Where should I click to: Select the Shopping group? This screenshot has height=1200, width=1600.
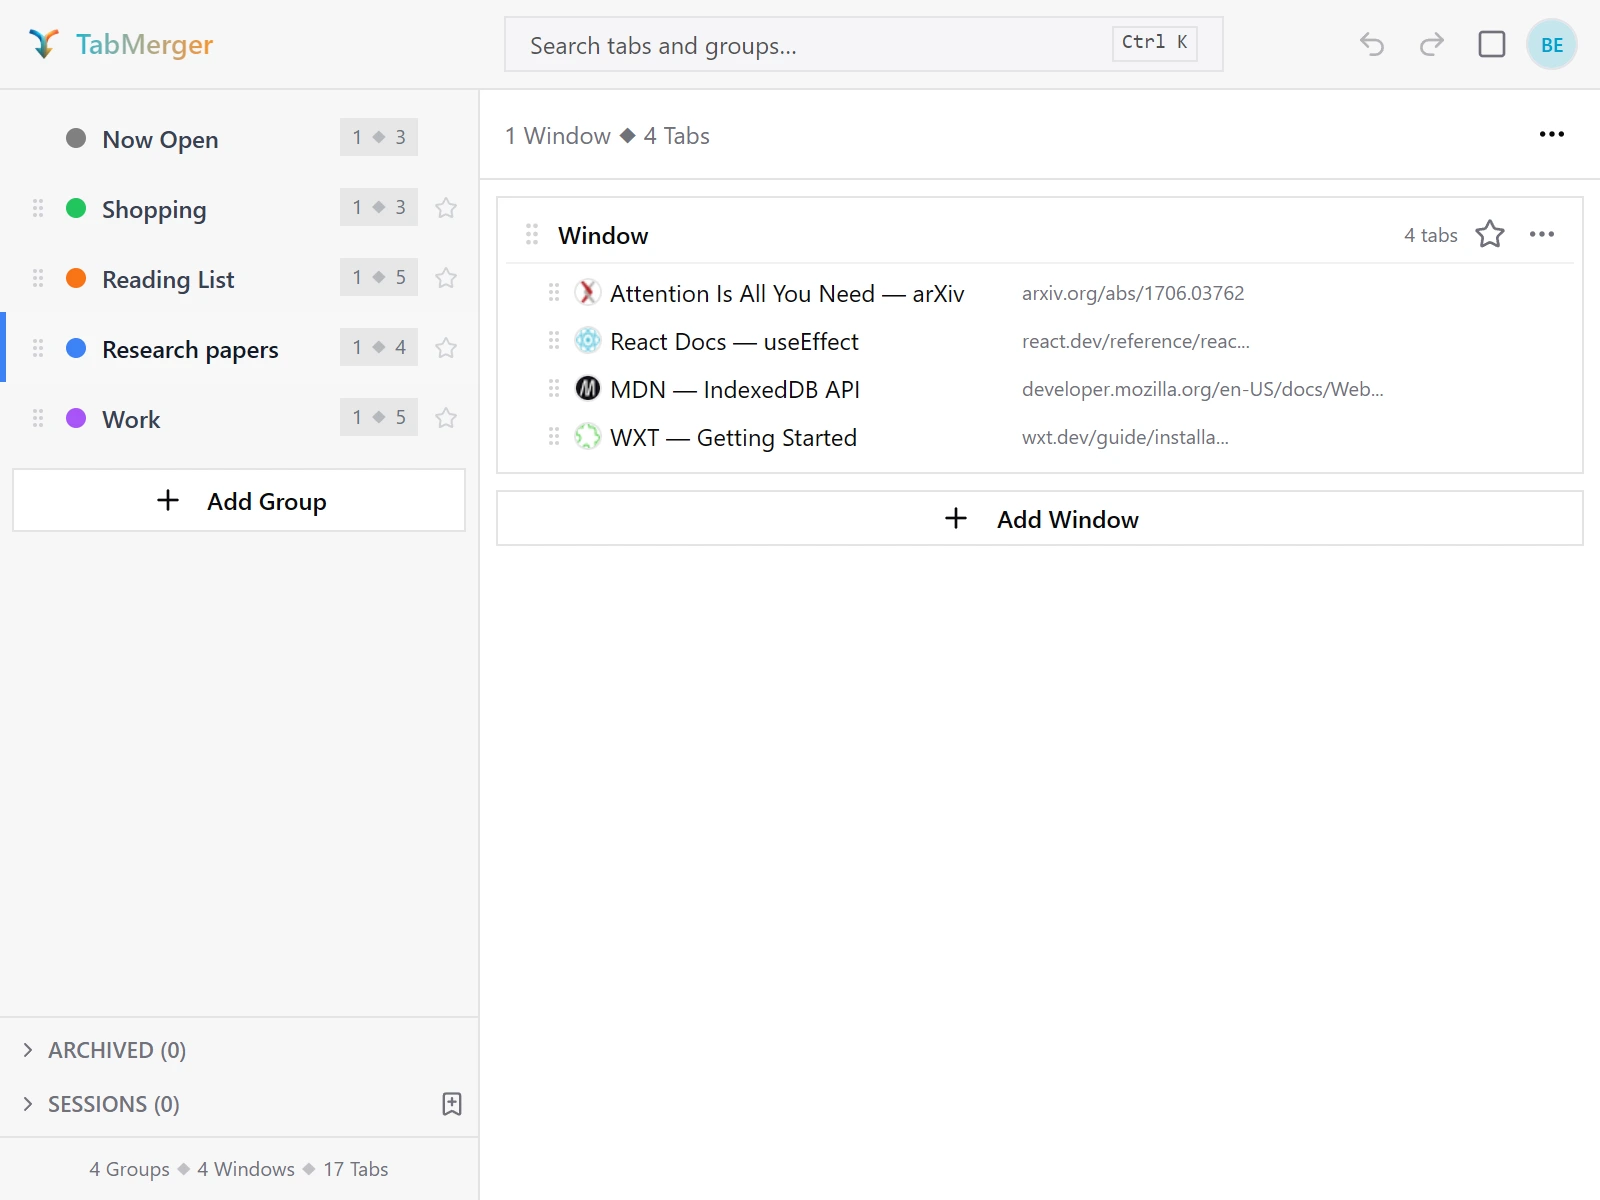[x=239, y=208]
